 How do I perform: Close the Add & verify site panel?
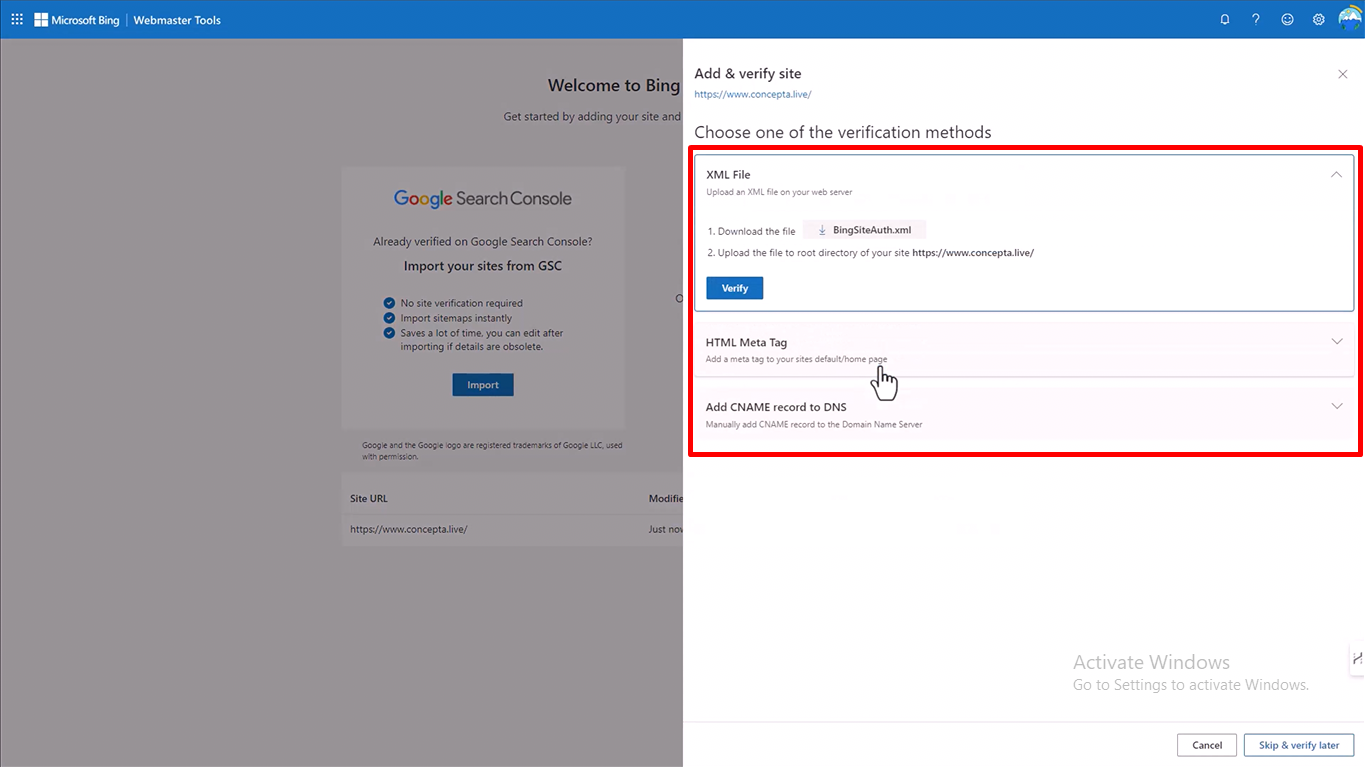(x=1343, y=74)
